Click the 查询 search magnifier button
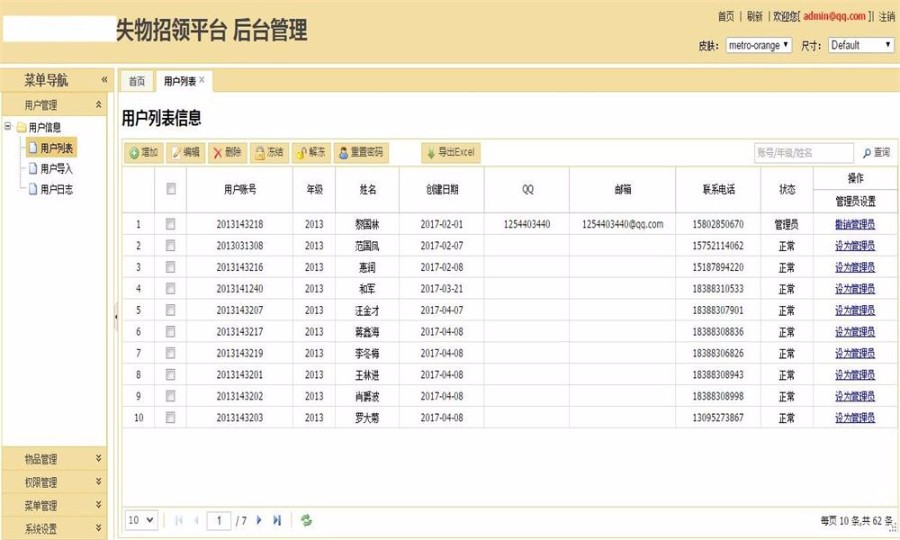Image resolution: width=900 pixels, height=540 pixels. point(876,153)
